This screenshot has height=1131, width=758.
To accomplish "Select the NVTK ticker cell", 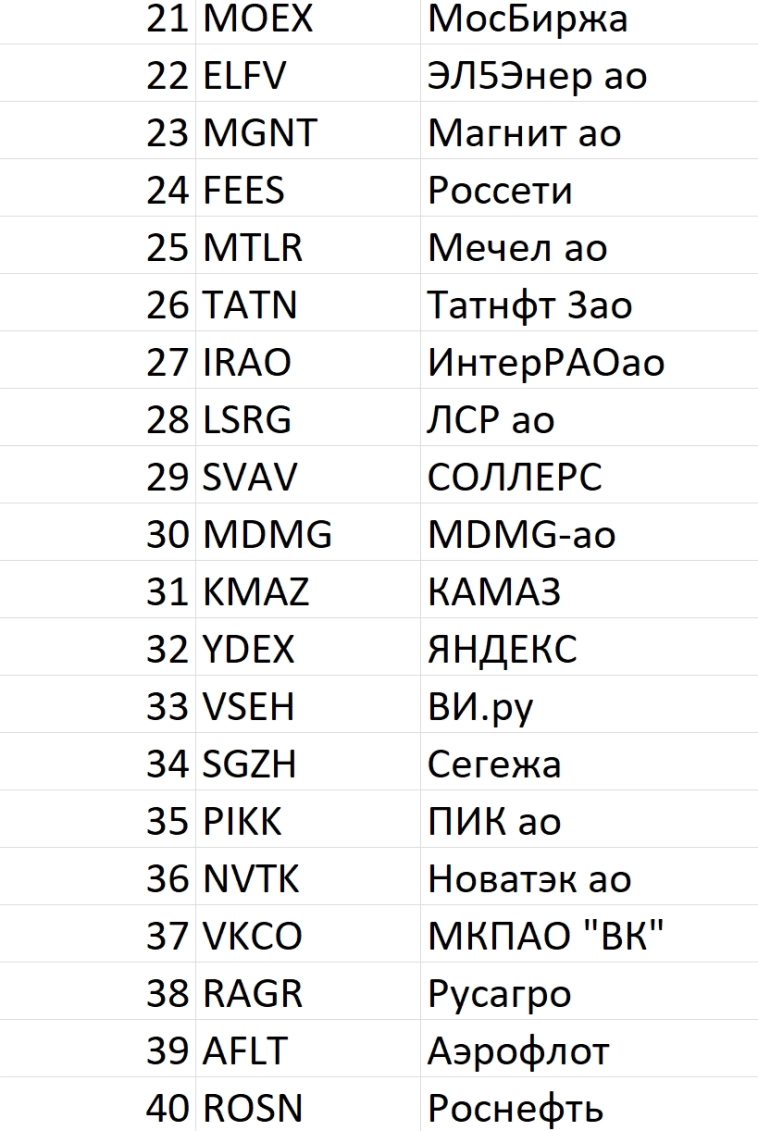I will [251, 880].
